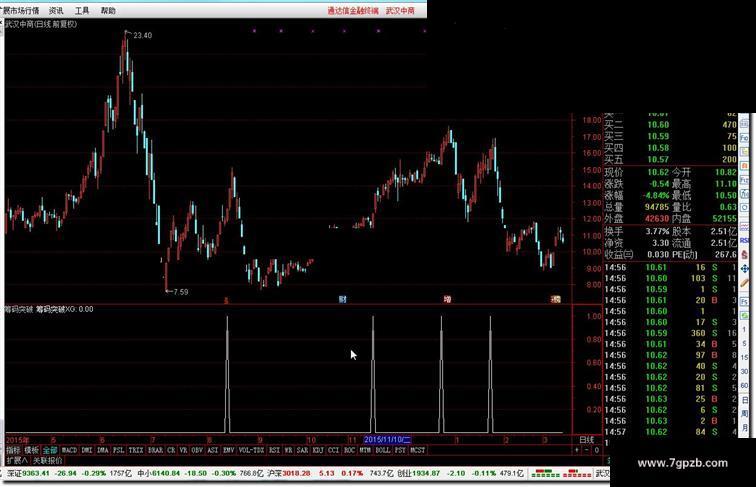Click the minus zoom button beside 日线
Viewport: 756px width, 487px height.
586,450
